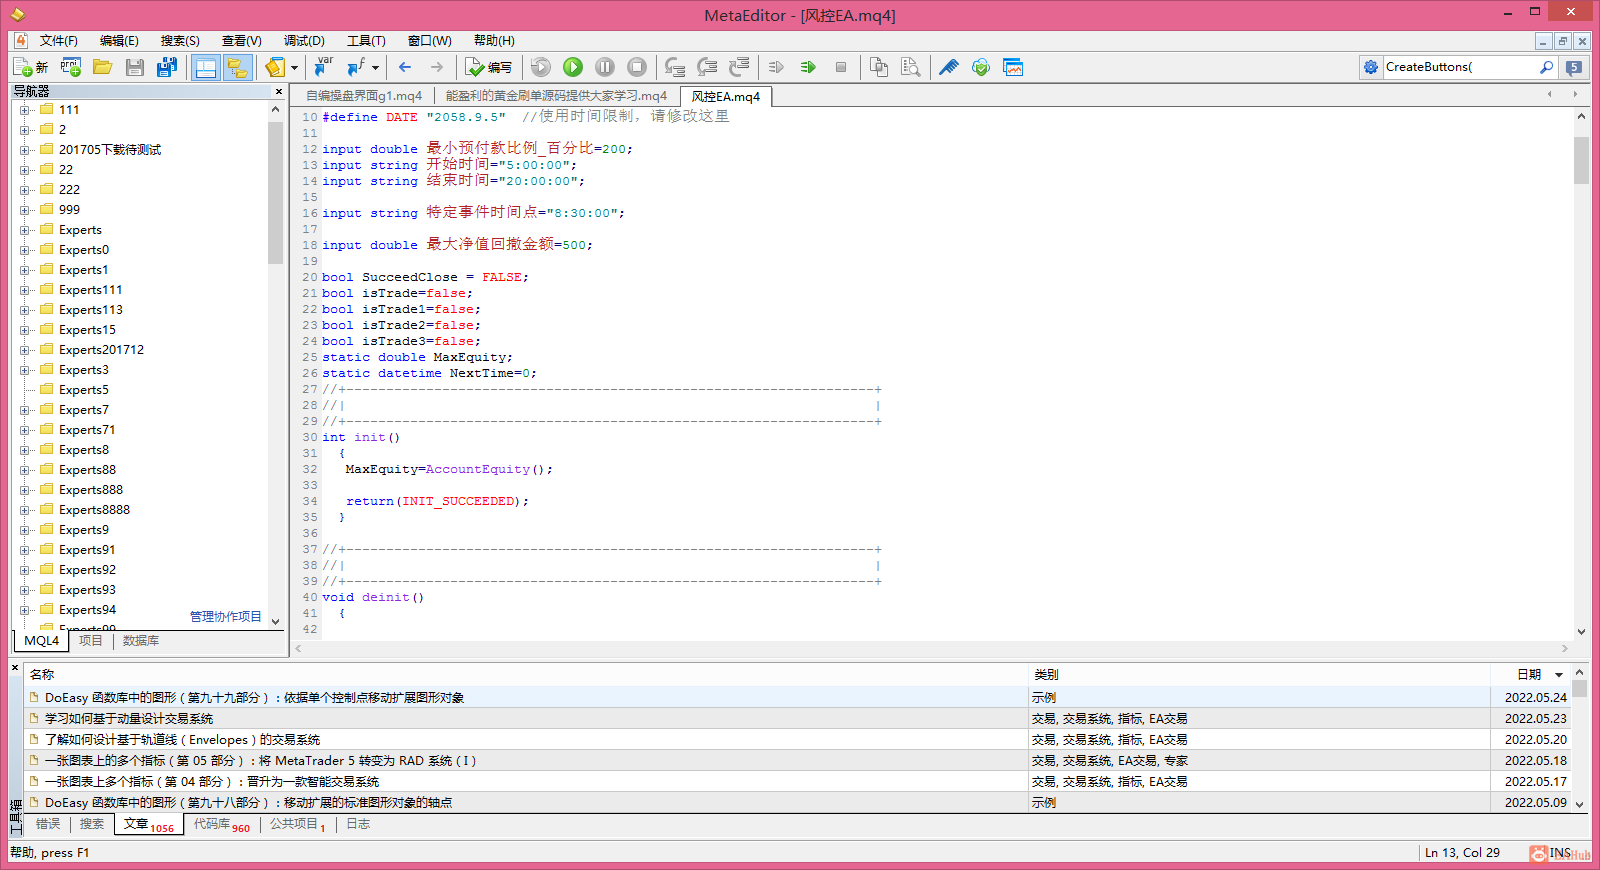Switch to 自编操盘界面g1.mq4 tab
Viewport: 1600px width, 870px height.
click(364, 96)
